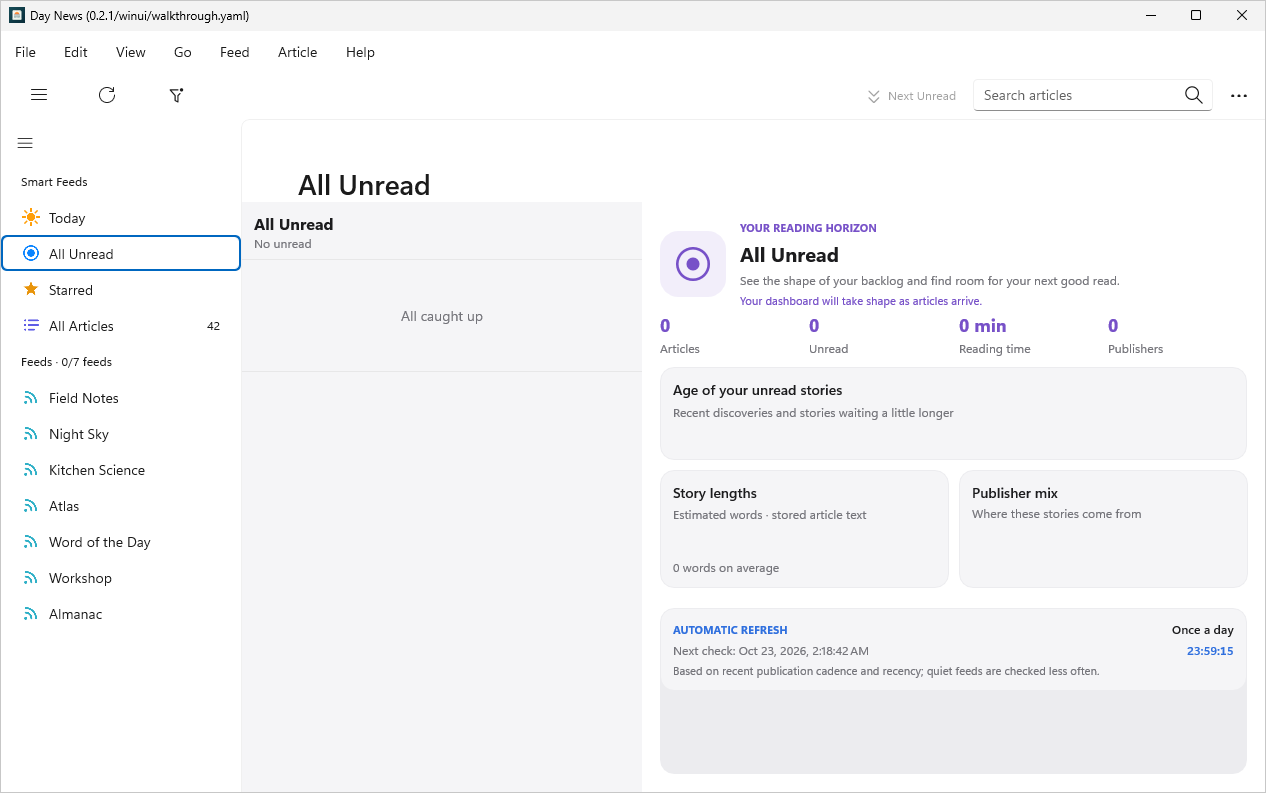Screen dimensions: 1266x793
Task: Click the 23:59:15 countdown timer
Action: 1210,651
